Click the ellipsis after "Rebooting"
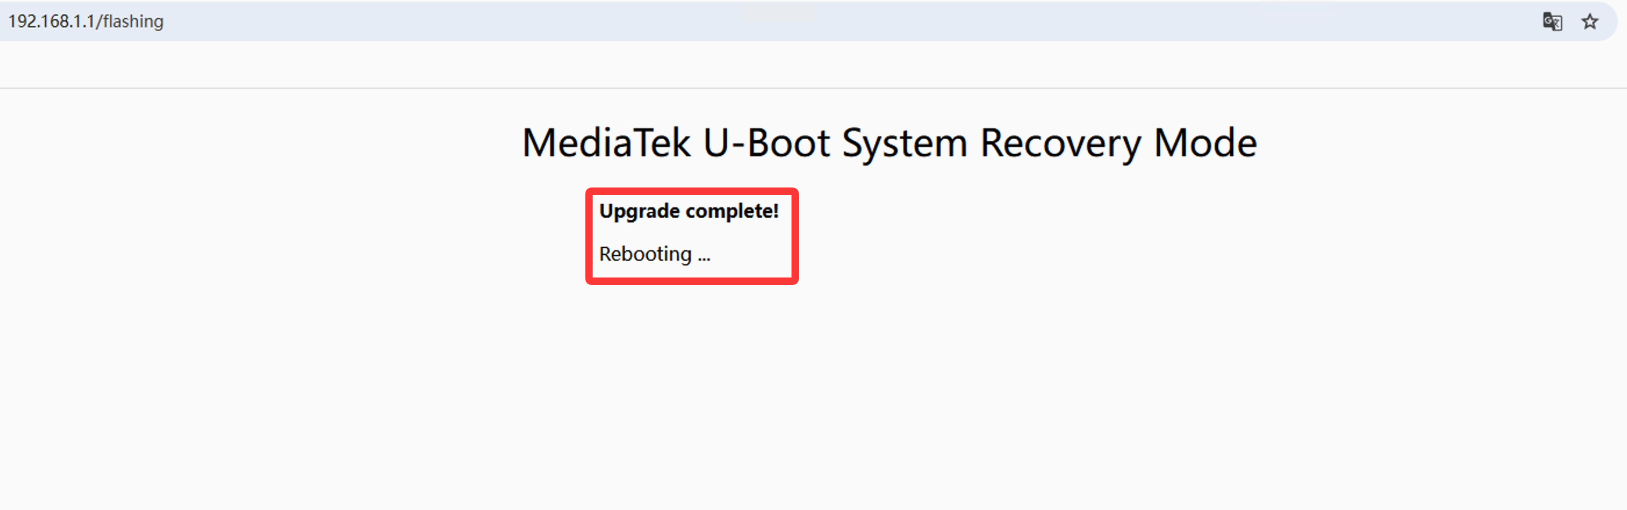Screen dimensions: 1627x510 click(704, 257)
